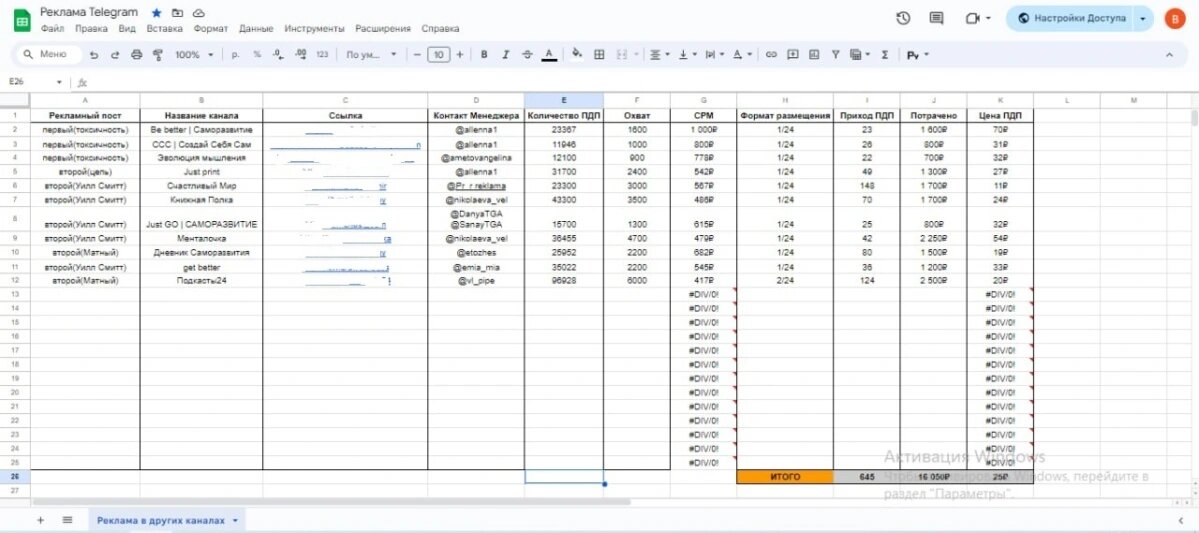
Task: Insert a comment
Action: pos(793,54)
